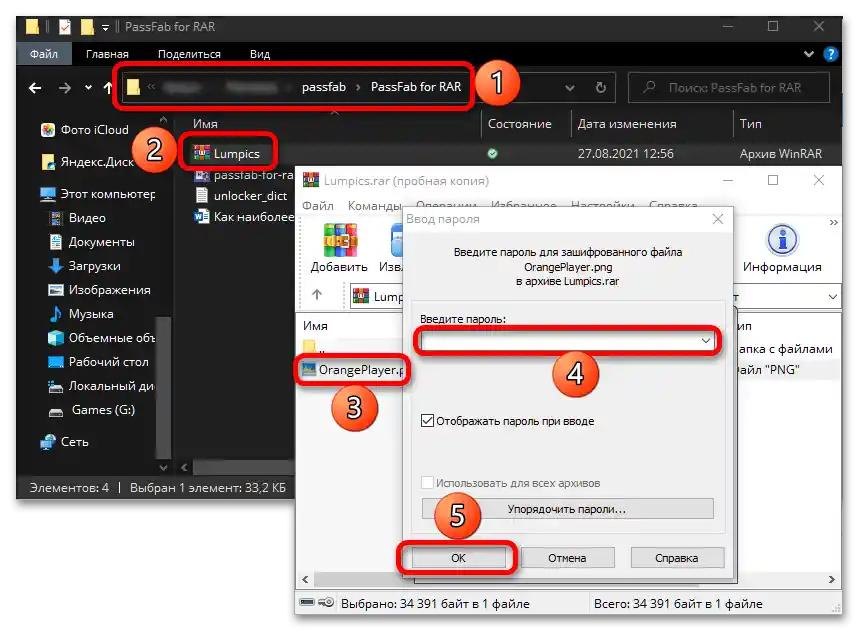The width and height of the screenshot is (859, 631).
Task: Select Яндекс.Диск in the sidebar
Action: [88, 162]
